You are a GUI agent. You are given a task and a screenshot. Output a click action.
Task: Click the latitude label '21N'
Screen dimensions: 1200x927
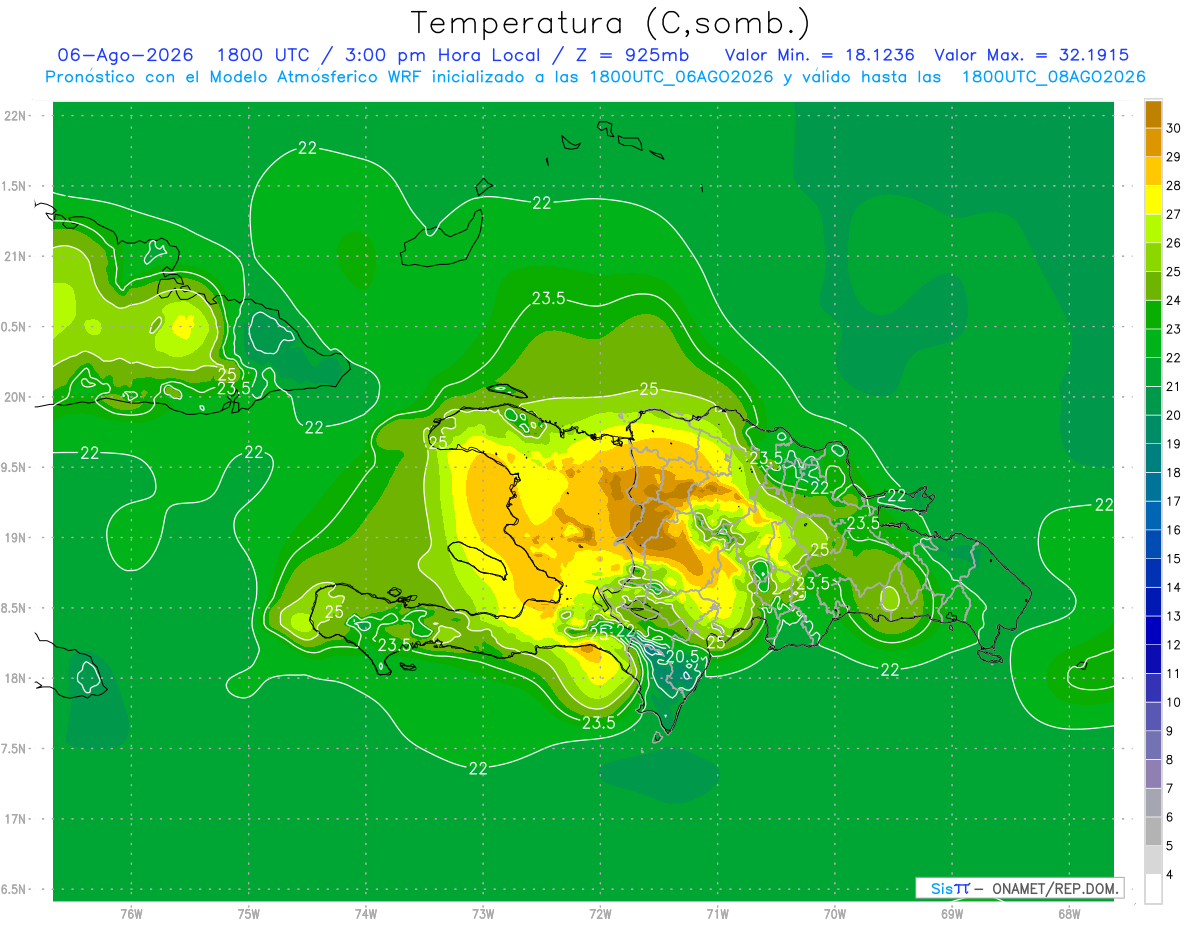(x=16, y=256)
